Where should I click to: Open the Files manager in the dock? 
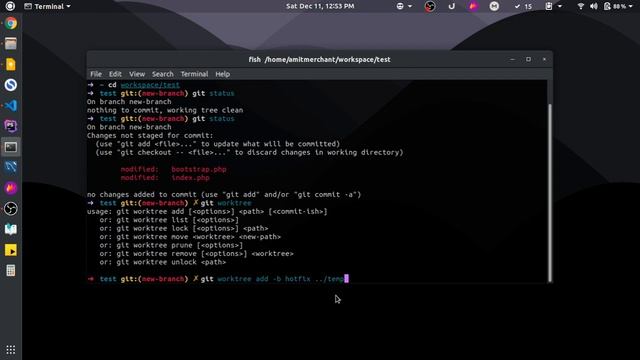pyautogui.click(x=11, y=43)
